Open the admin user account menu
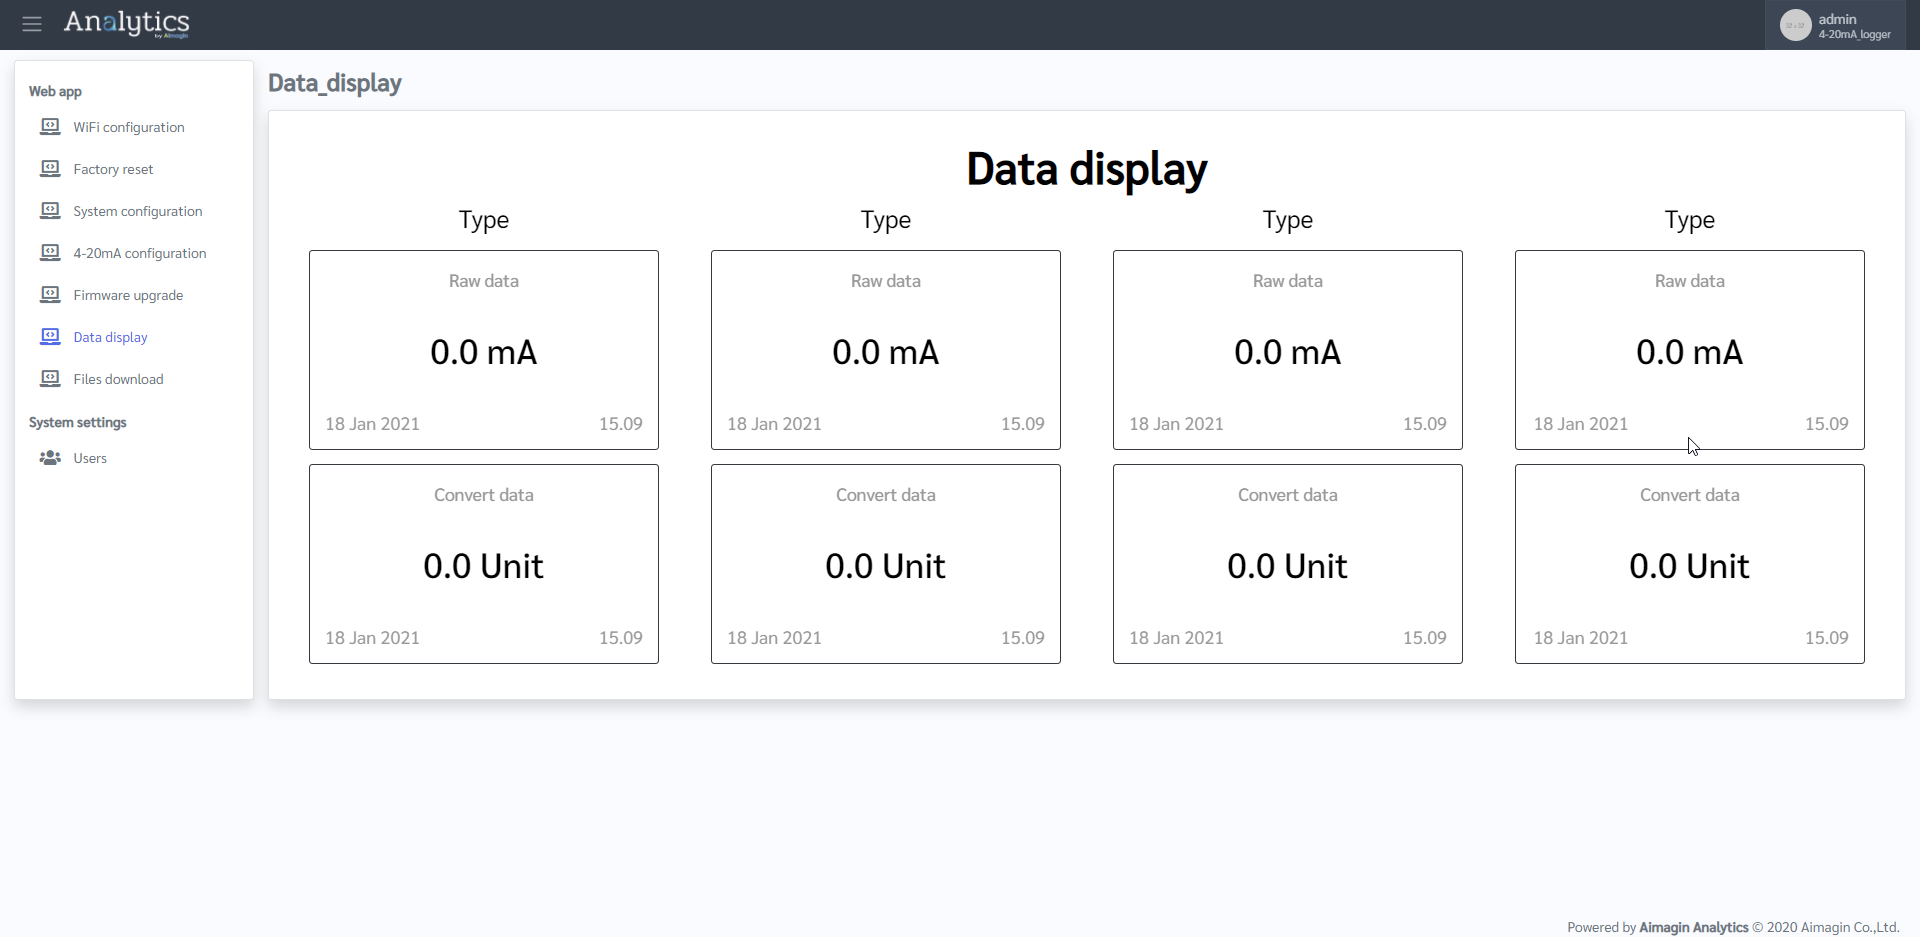Screen dimensions: 1920x937 point(1853,26)
